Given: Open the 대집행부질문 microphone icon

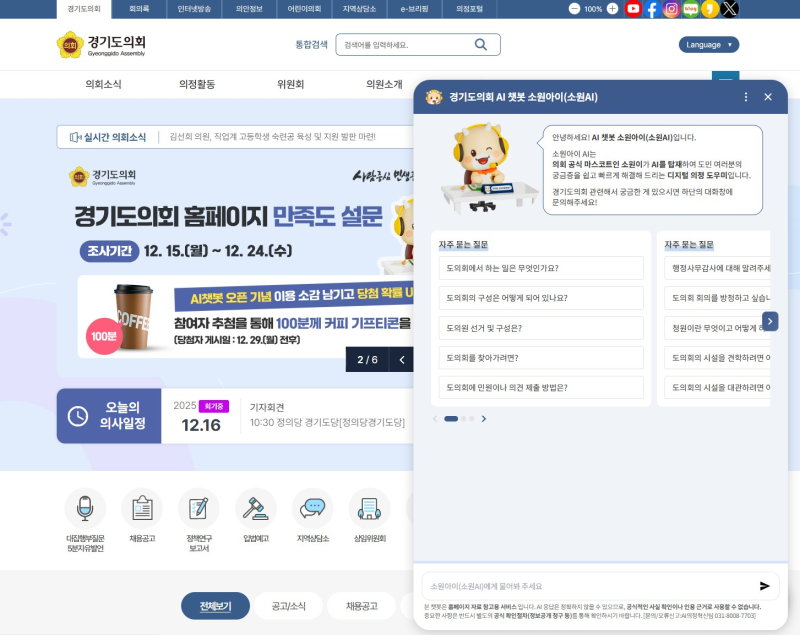Looking at the screenshot, I should coord(85,508).
